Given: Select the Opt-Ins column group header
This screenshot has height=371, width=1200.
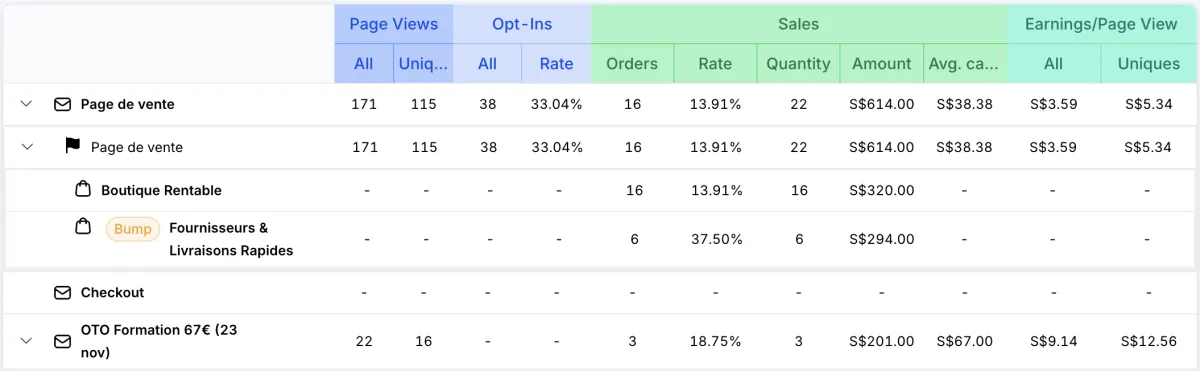Looking at the screenshot, I should pyautogui.click(x=522, y=24).
